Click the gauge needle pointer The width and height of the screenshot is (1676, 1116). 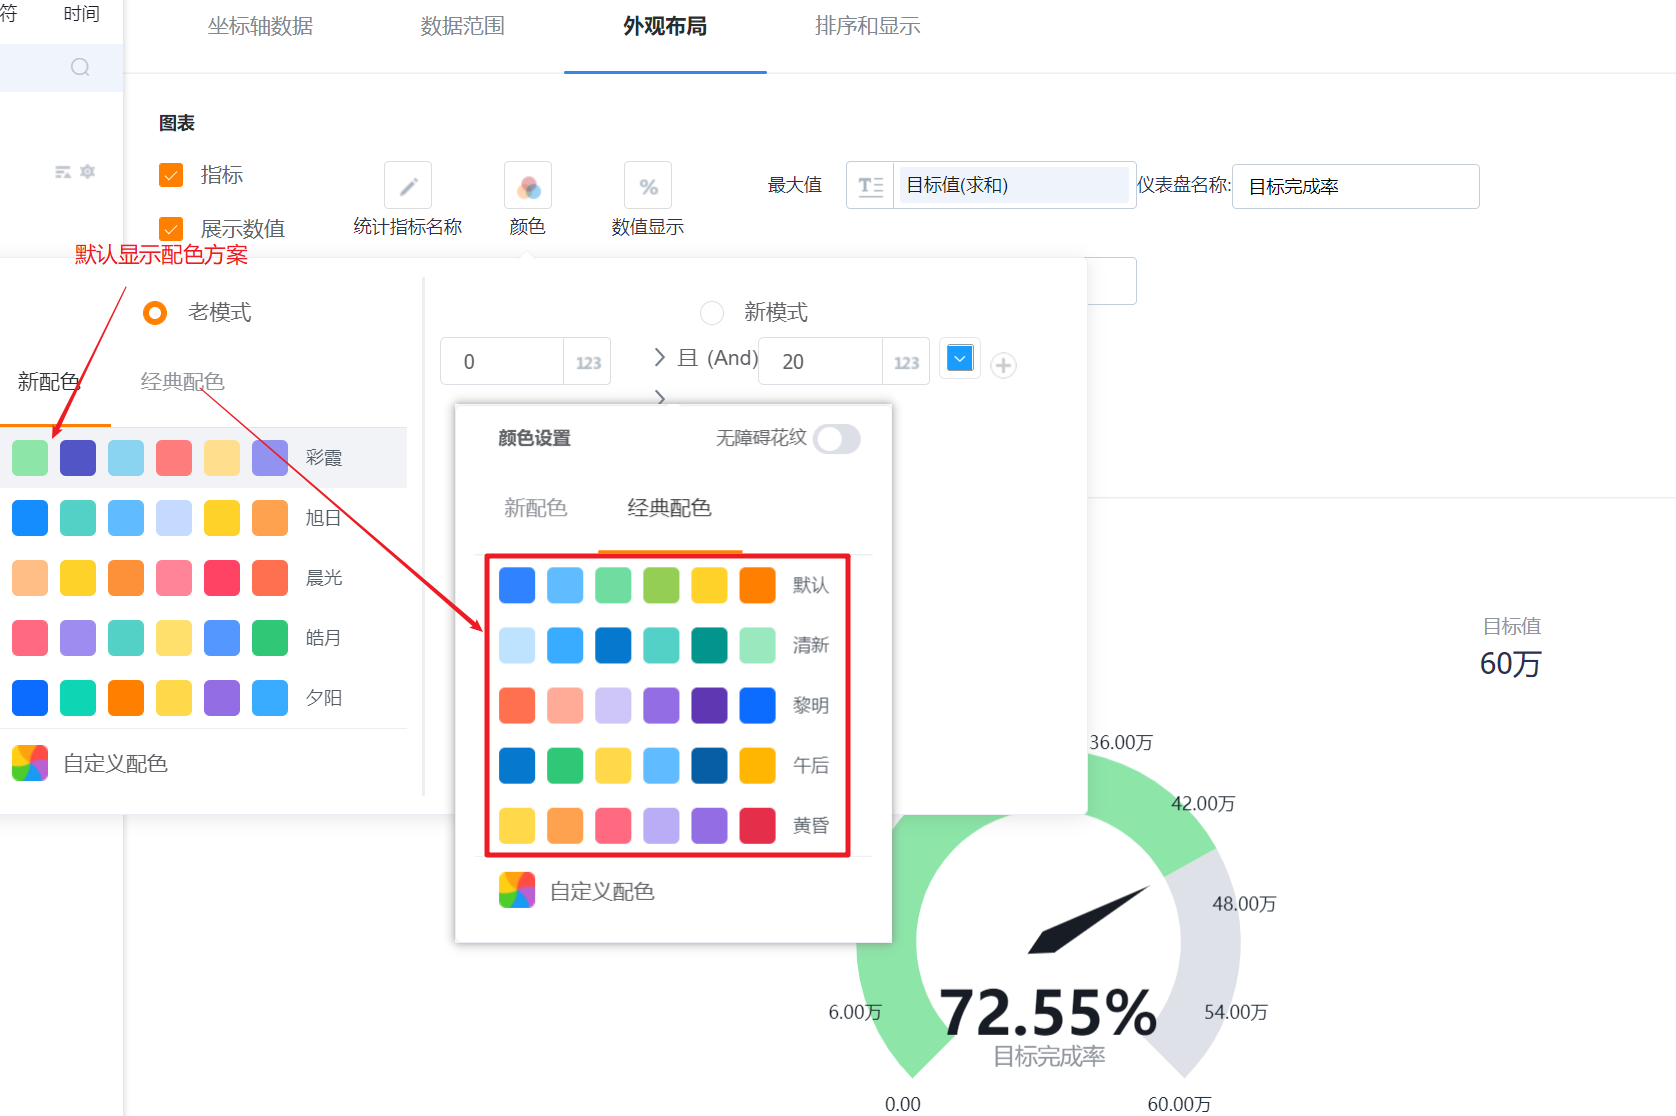point(1088,920)
